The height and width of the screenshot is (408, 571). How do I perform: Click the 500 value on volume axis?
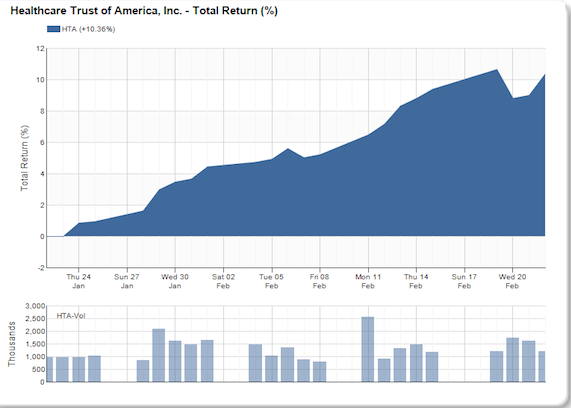point(39,369)
